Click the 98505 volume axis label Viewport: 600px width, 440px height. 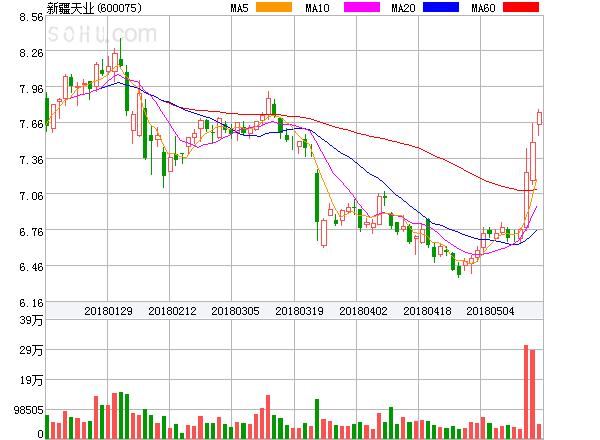[29, 410]
